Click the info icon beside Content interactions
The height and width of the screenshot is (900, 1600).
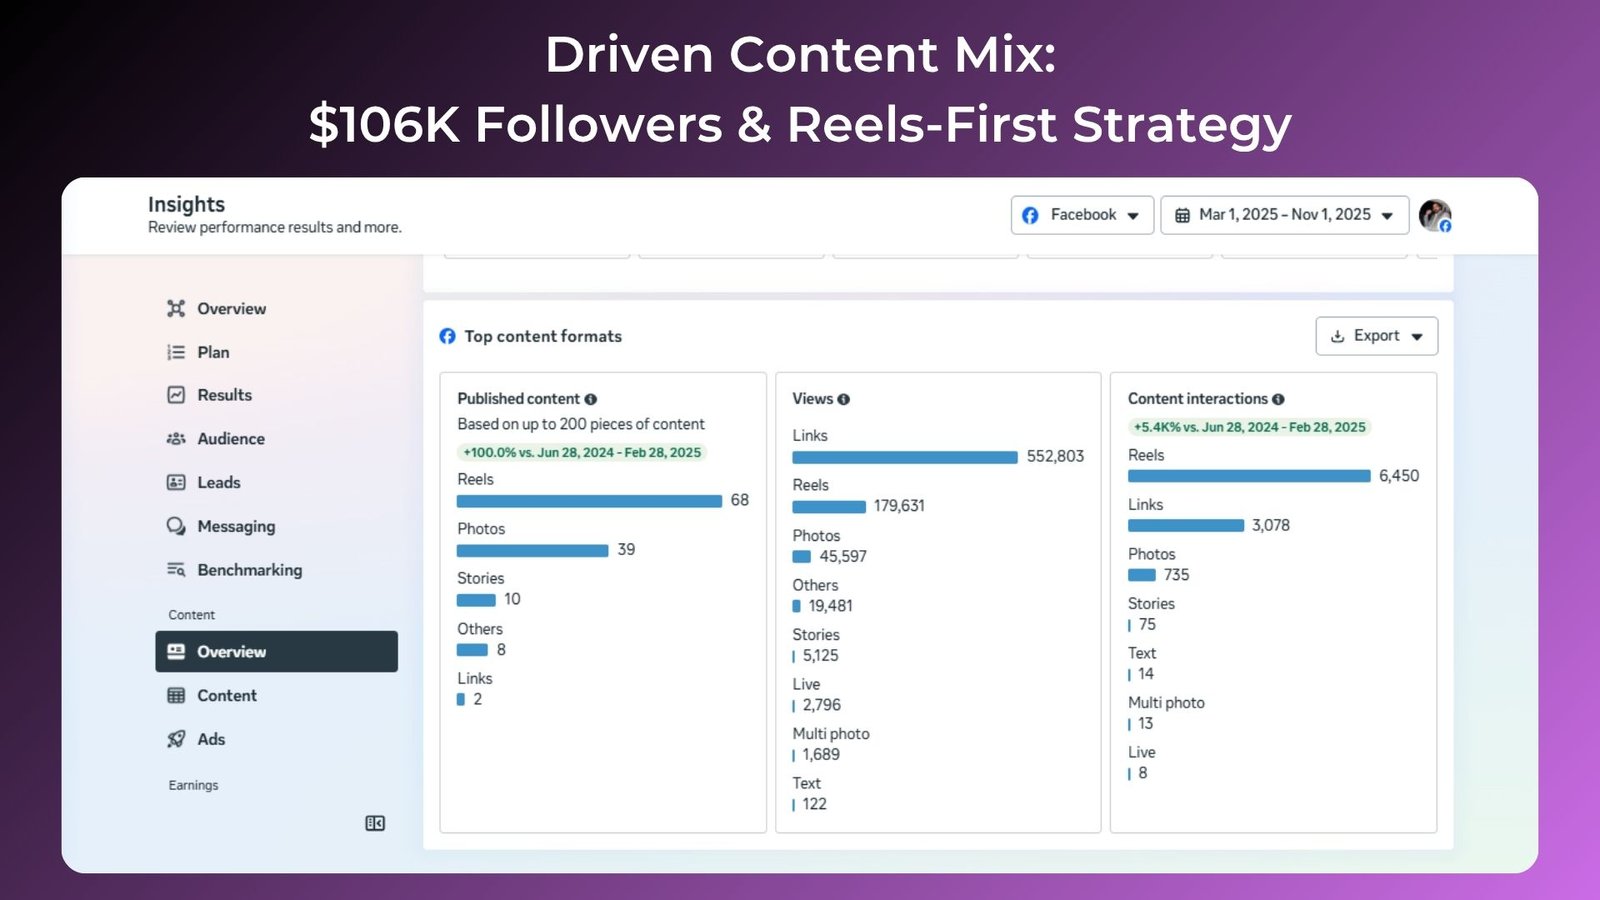(x=1278, y=399)
